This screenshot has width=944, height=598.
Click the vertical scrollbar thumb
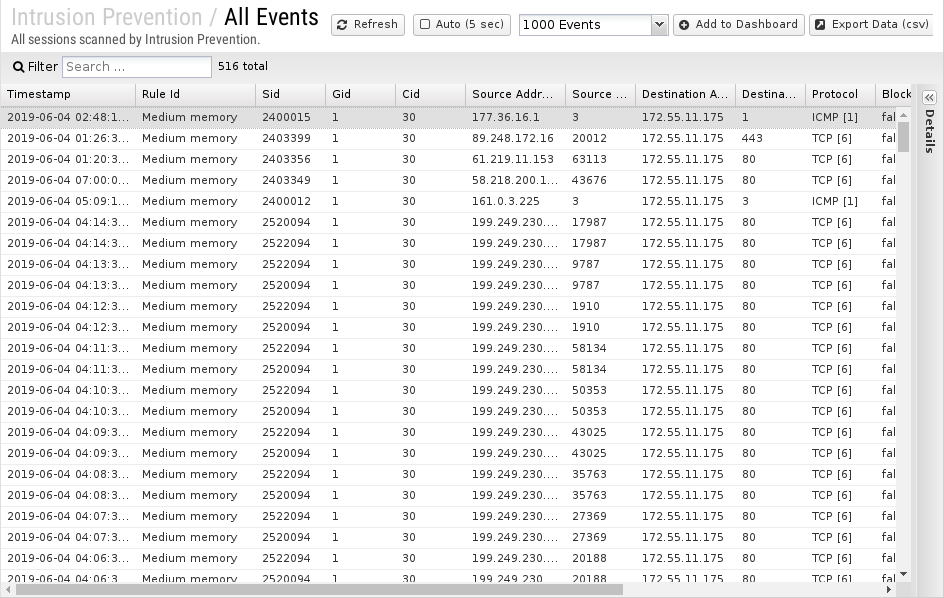[903, 137]
